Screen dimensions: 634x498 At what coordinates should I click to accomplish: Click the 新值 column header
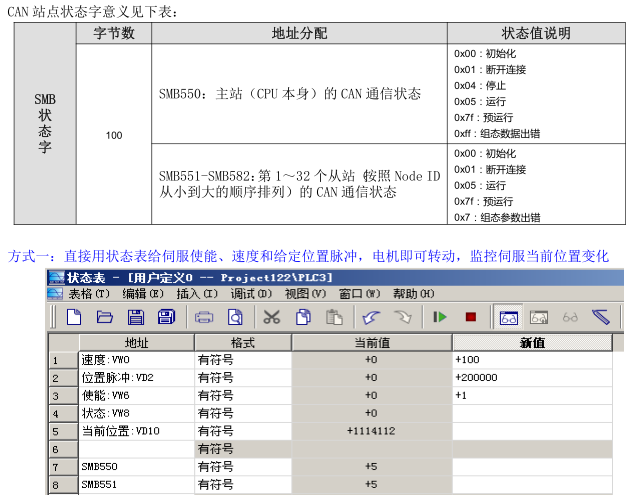533,343
